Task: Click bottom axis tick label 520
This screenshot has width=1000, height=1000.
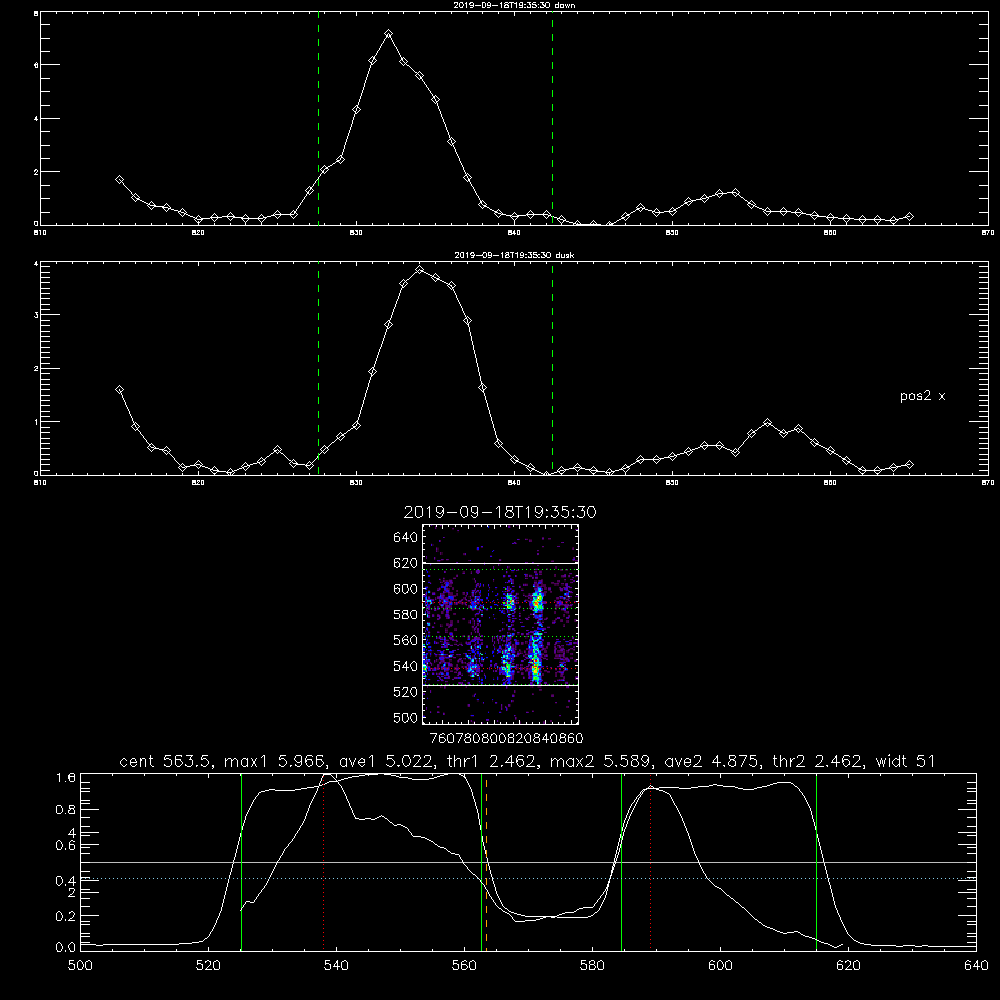Action: pos(208,966)
